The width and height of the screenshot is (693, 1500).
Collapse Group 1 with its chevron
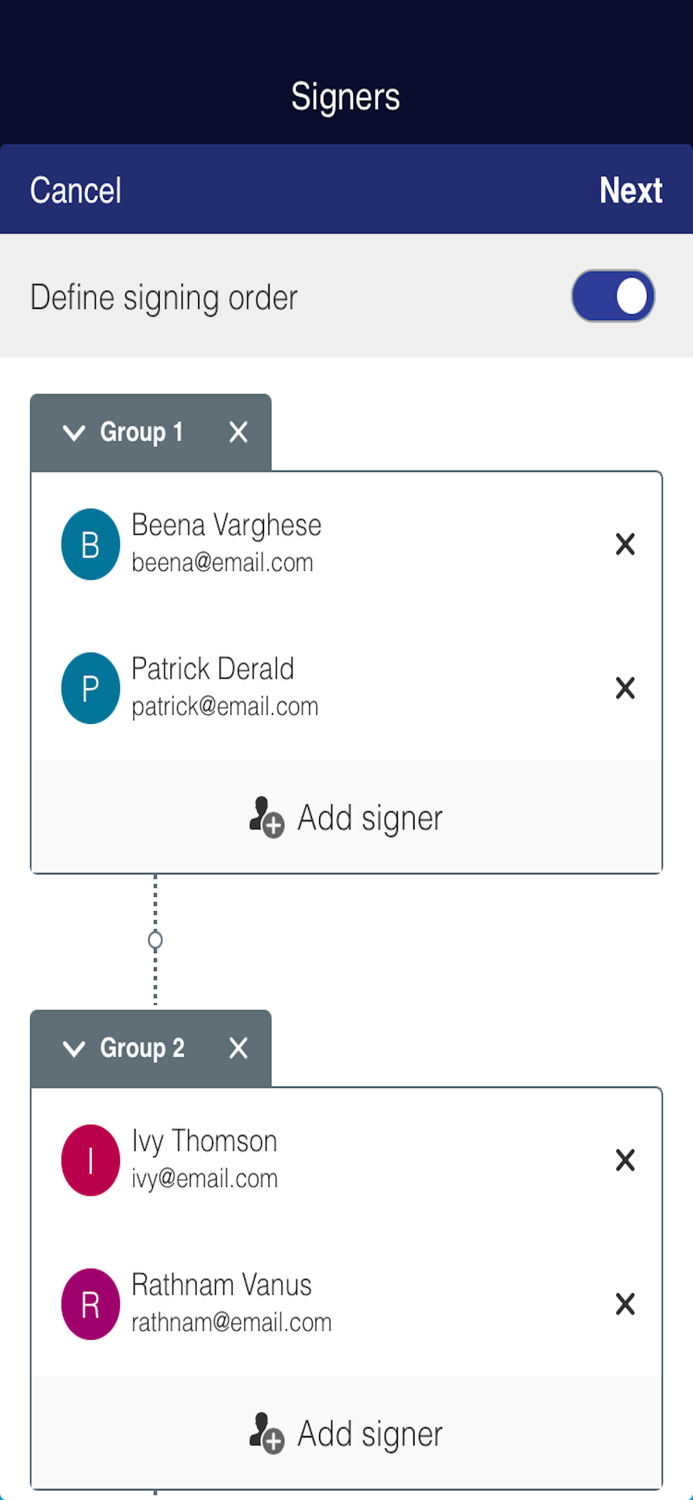coord(73,432)
